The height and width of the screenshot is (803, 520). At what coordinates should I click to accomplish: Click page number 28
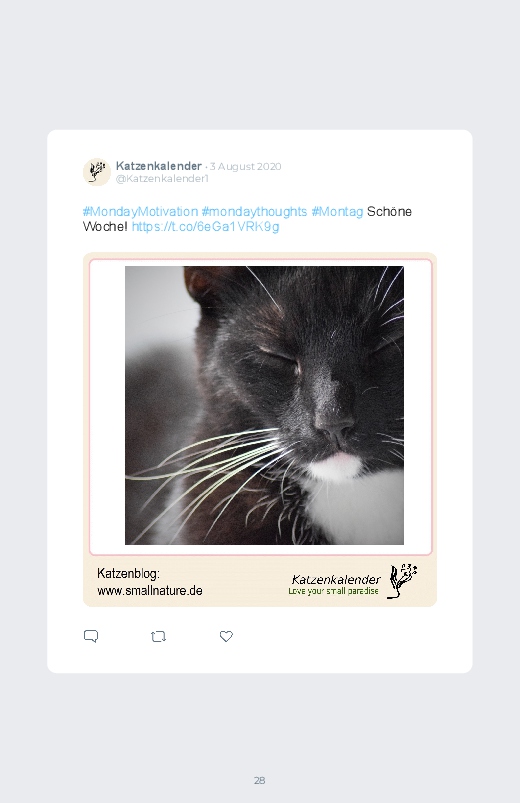point(260,780)
